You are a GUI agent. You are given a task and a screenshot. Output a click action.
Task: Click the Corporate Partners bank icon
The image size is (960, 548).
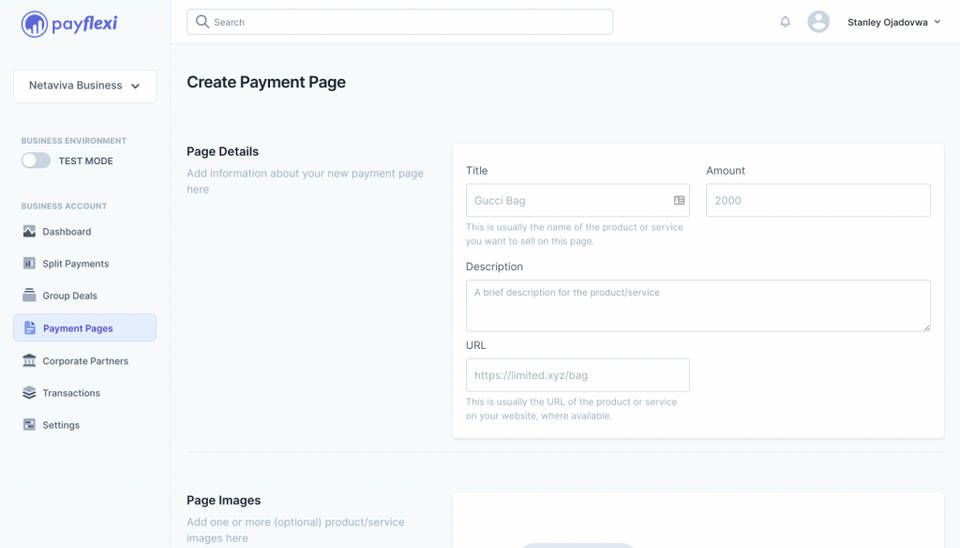pos(29,360)
